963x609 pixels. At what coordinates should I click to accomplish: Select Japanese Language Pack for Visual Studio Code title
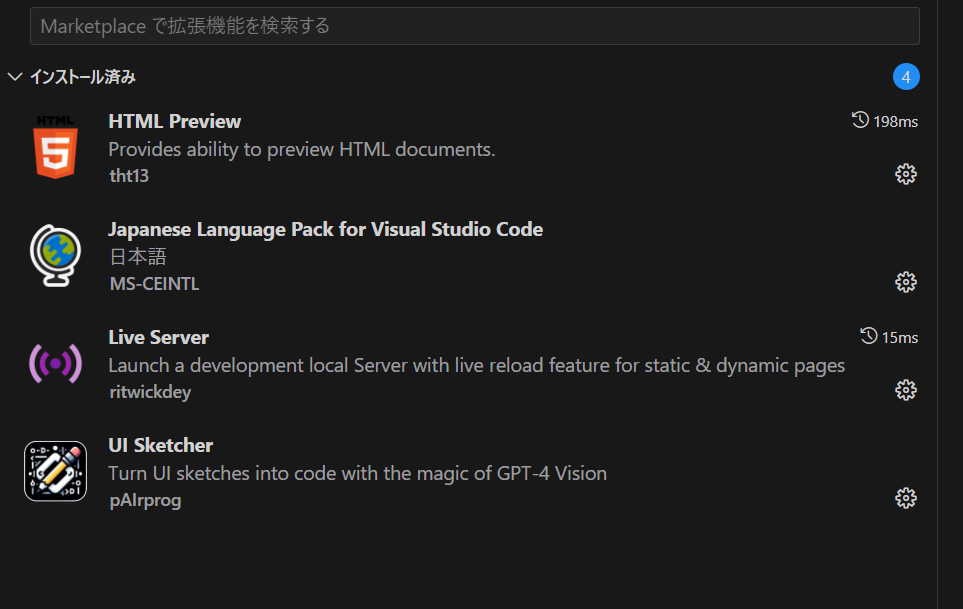coord(326,230)
